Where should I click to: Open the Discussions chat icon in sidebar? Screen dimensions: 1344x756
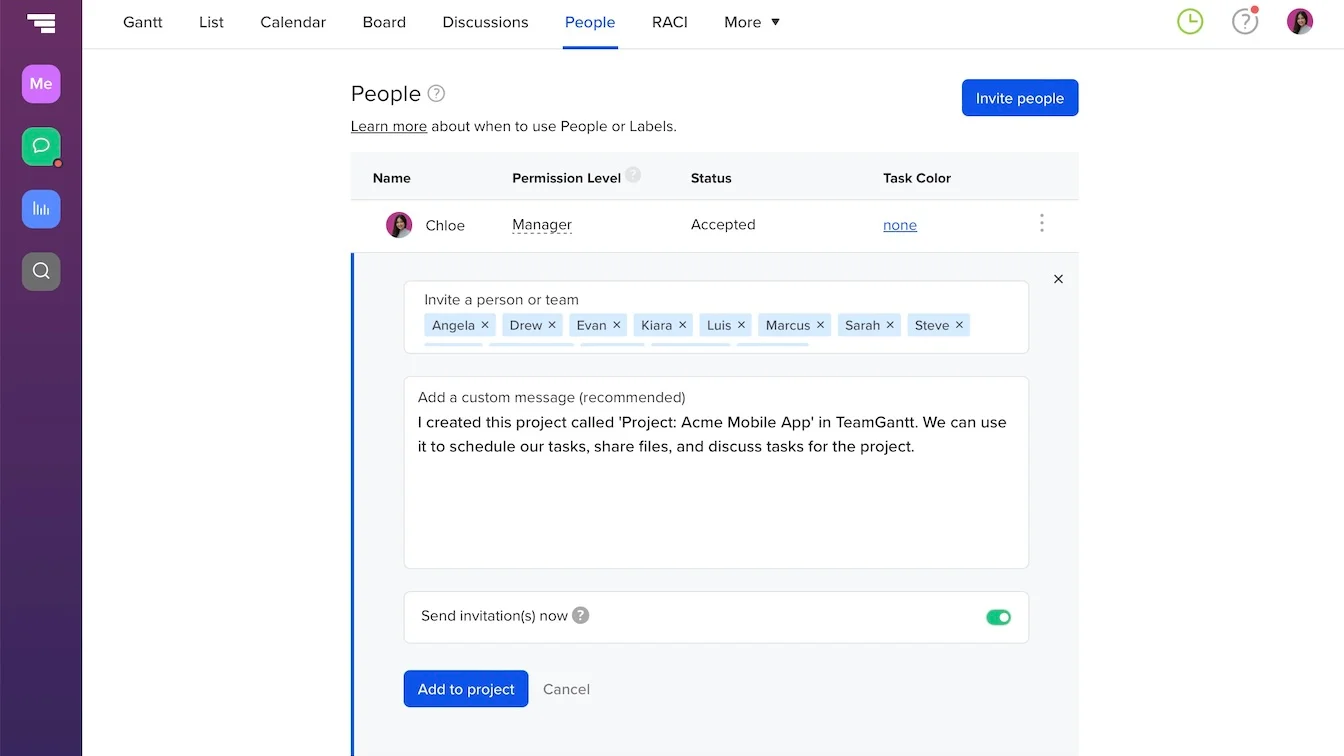tap(41, 146)
